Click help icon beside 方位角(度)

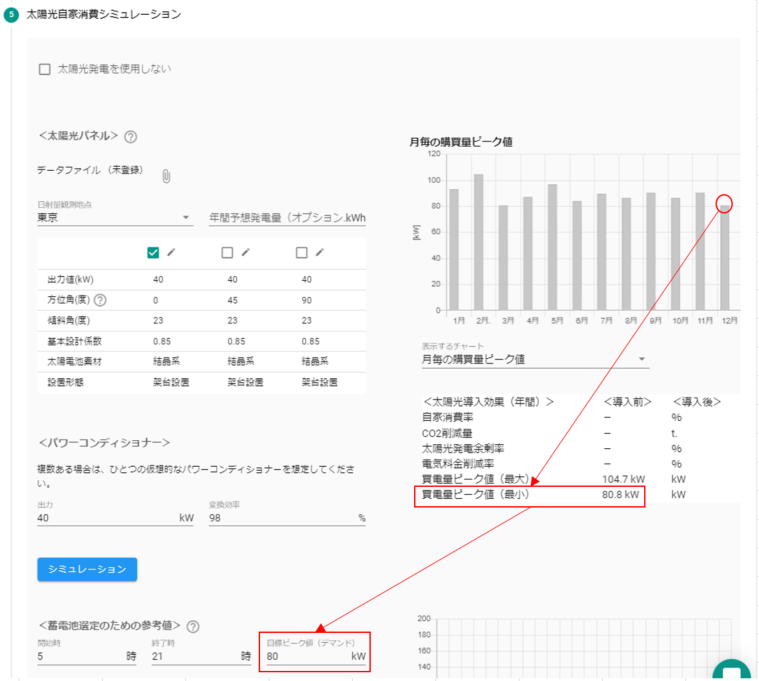(100, 299)
